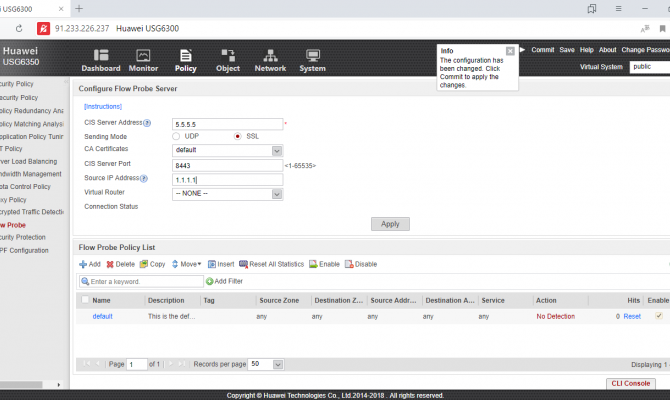Screen dimensions: 670x400
Task: Delete the selected flow probe policy
Action: pos(120,264)
